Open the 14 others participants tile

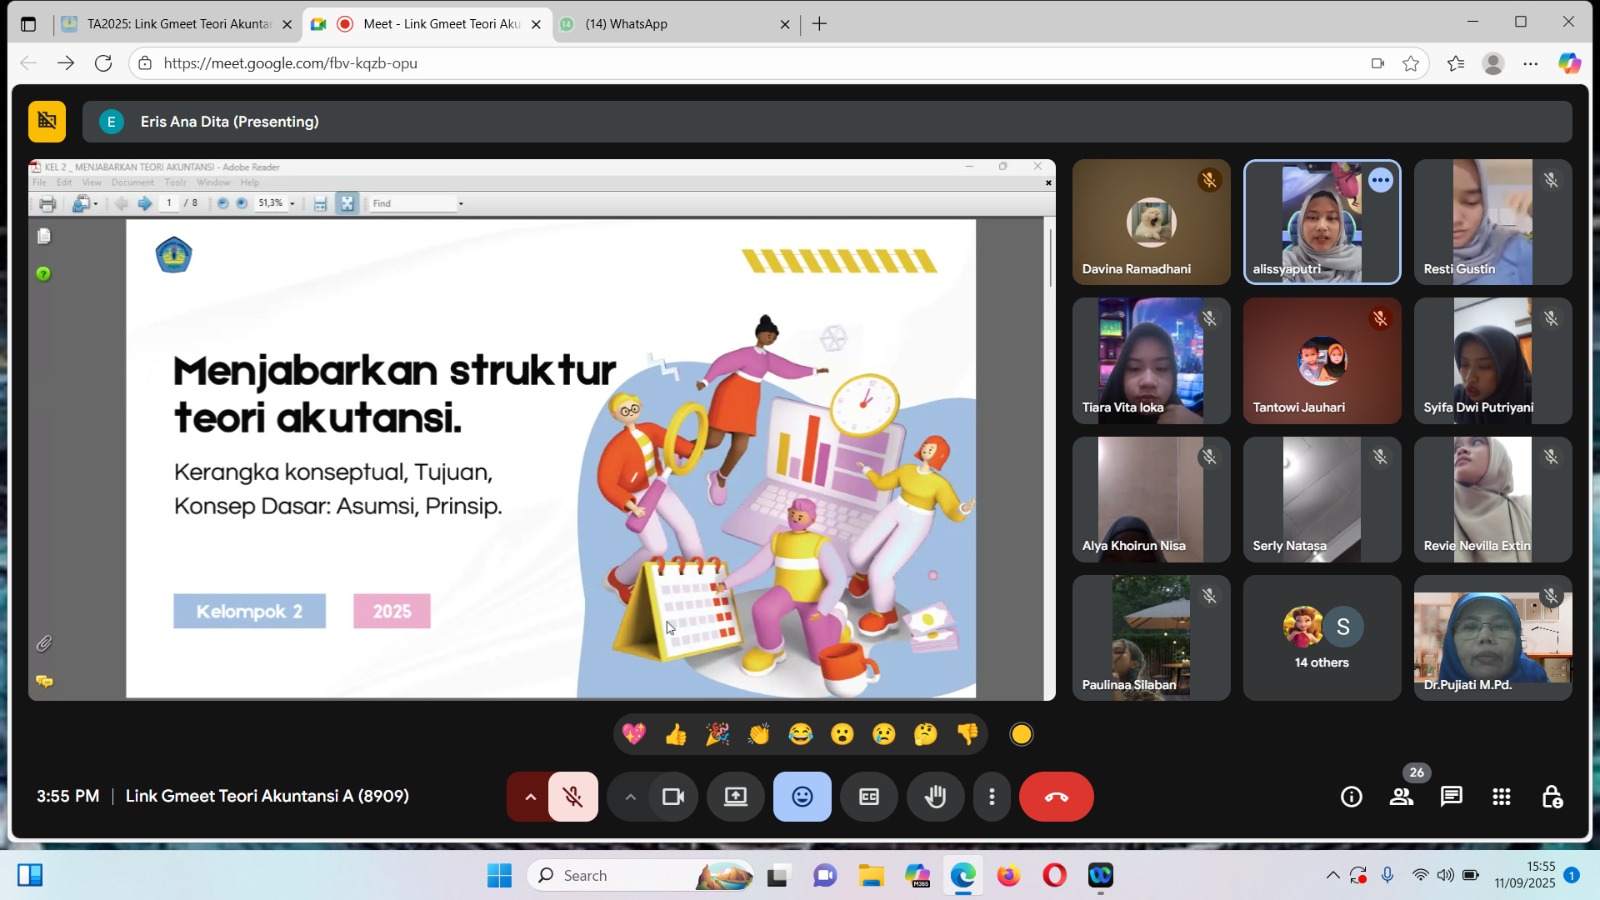tap(1321, 638)
